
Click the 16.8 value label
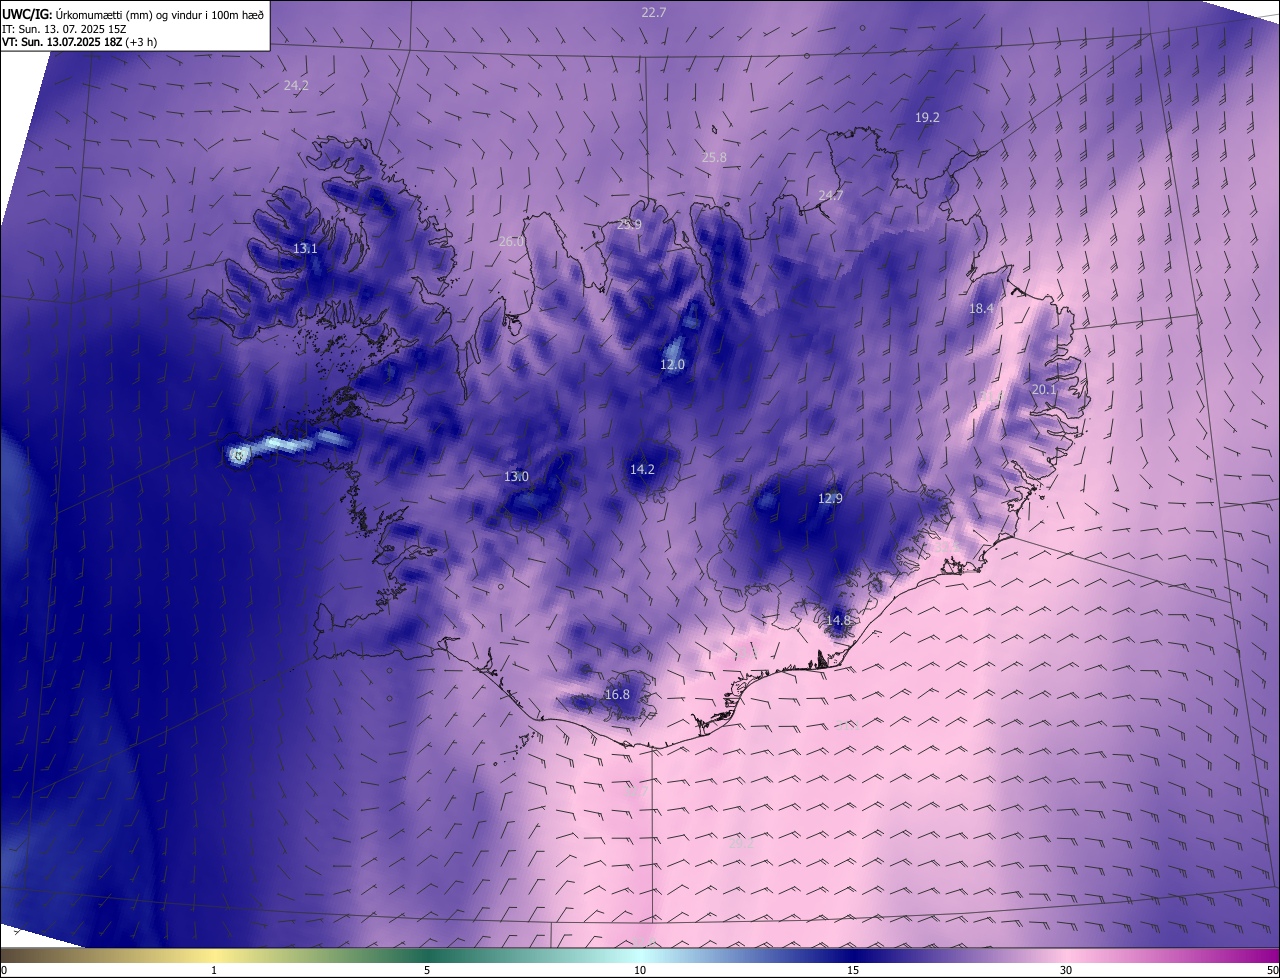pos(617,694)
